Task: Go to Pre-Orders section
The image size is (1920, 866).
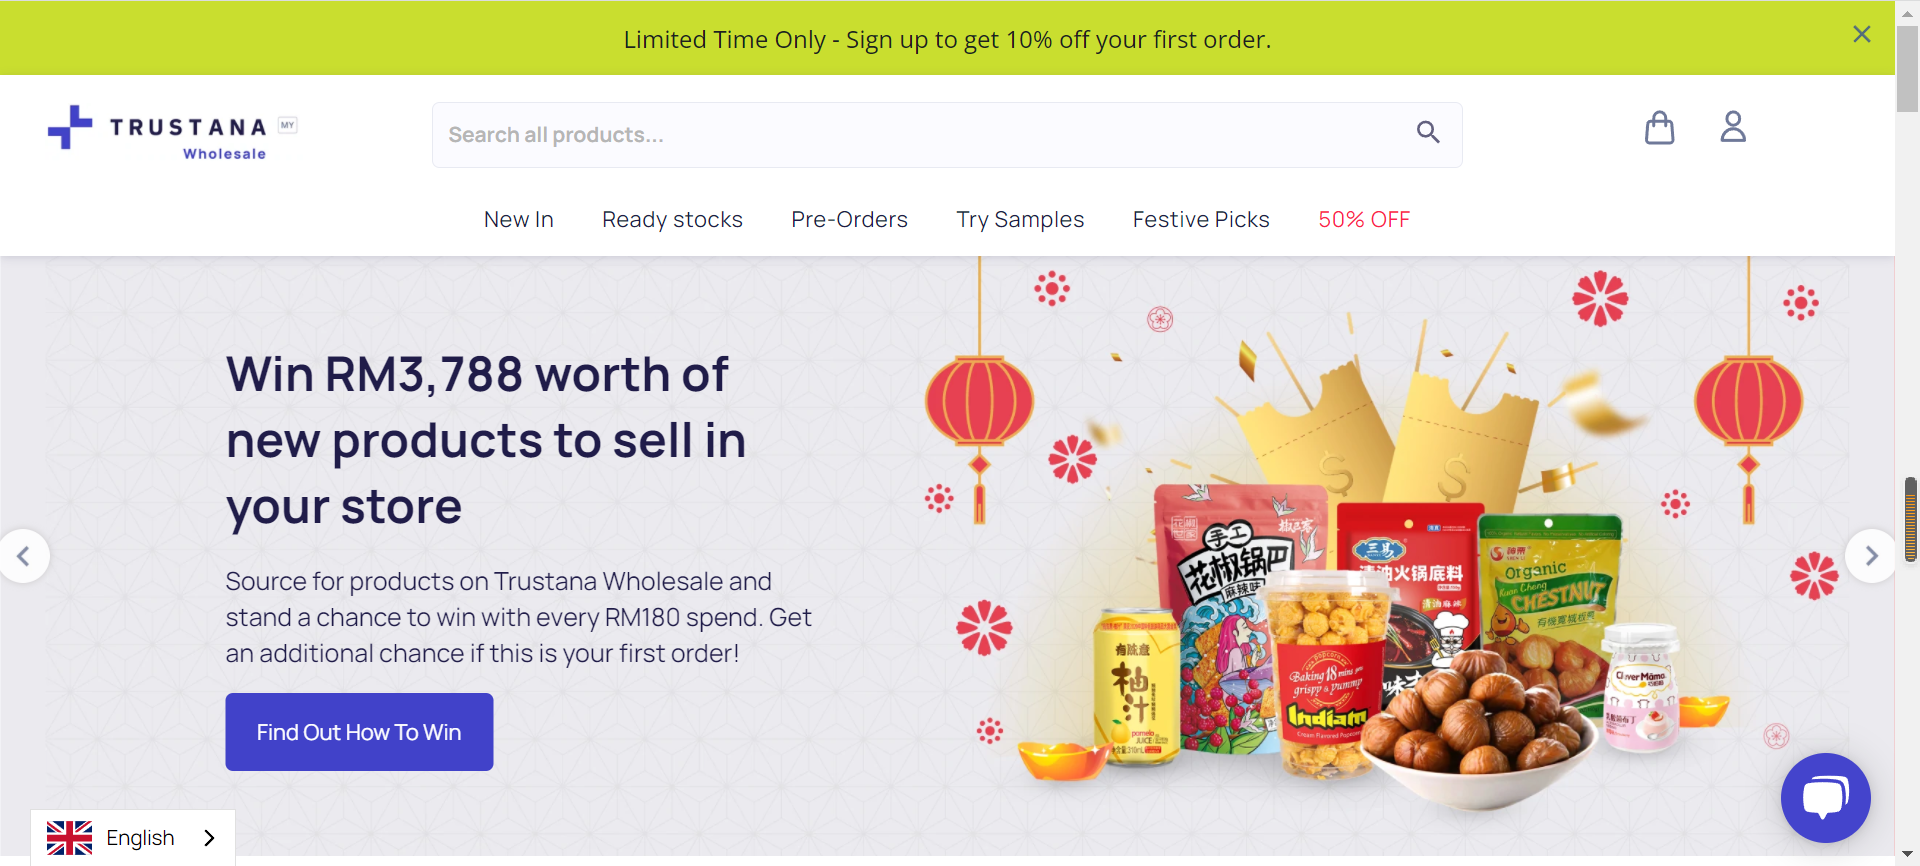Action: tap(849, 220)
